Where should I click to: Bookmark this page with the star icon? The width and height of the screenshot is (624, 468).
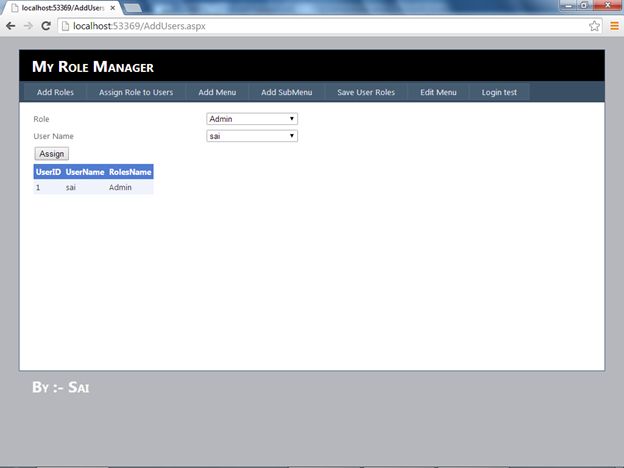coord(594,26)
